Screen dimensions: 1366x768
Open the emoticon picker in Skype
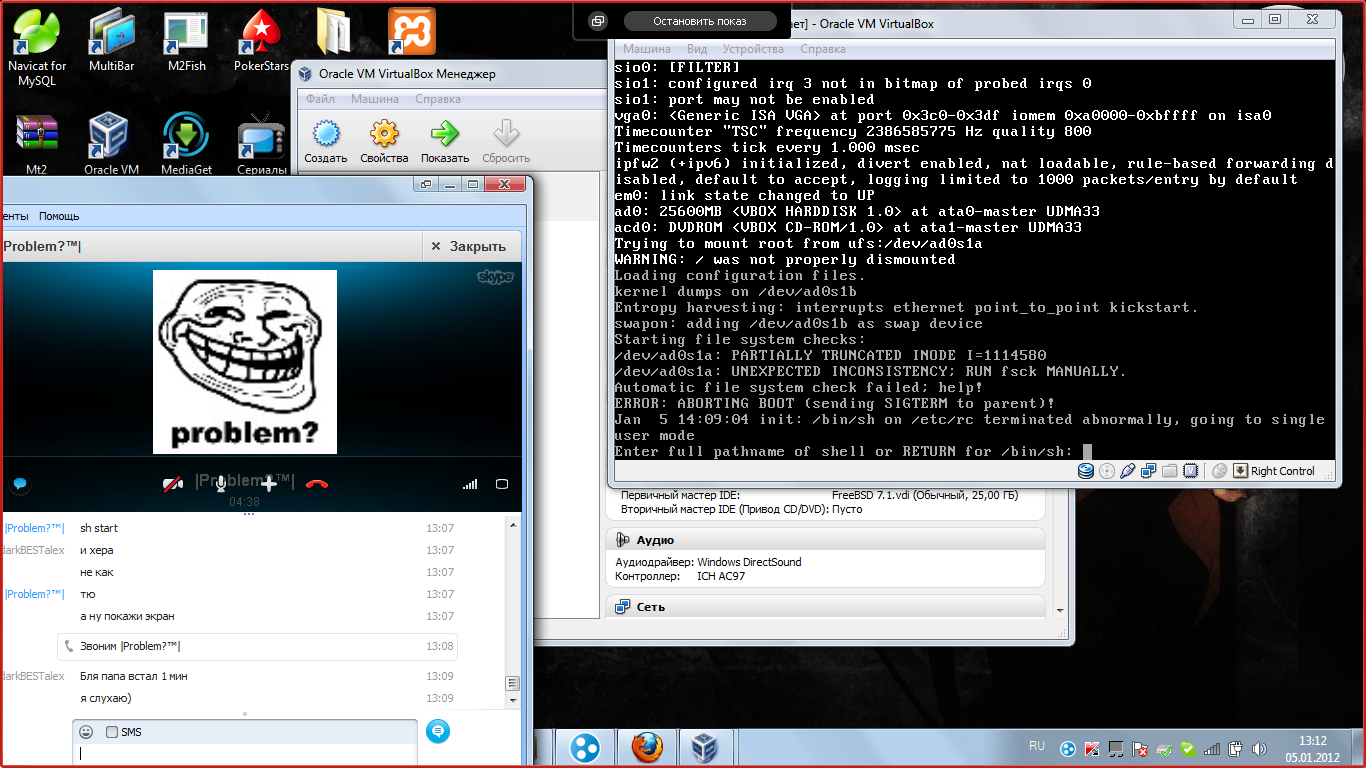87,732
